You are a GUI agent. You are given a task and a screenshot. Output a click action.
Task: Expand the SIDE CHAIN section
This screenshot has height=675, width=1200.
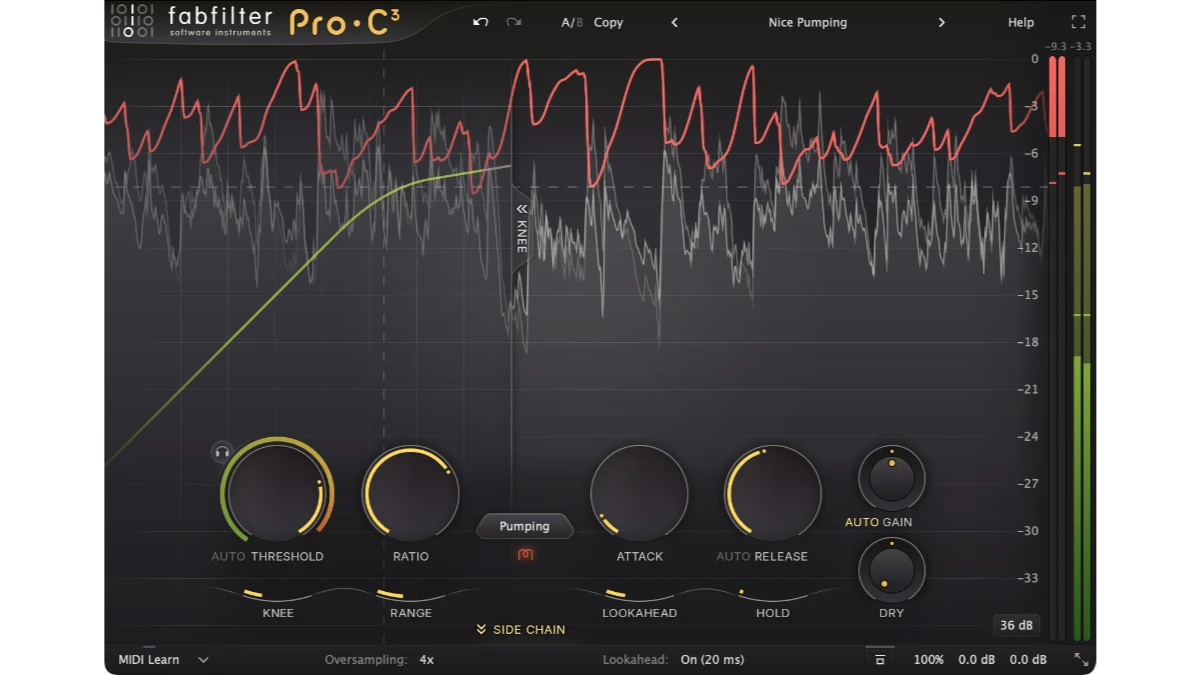click(x=521, y=629)
